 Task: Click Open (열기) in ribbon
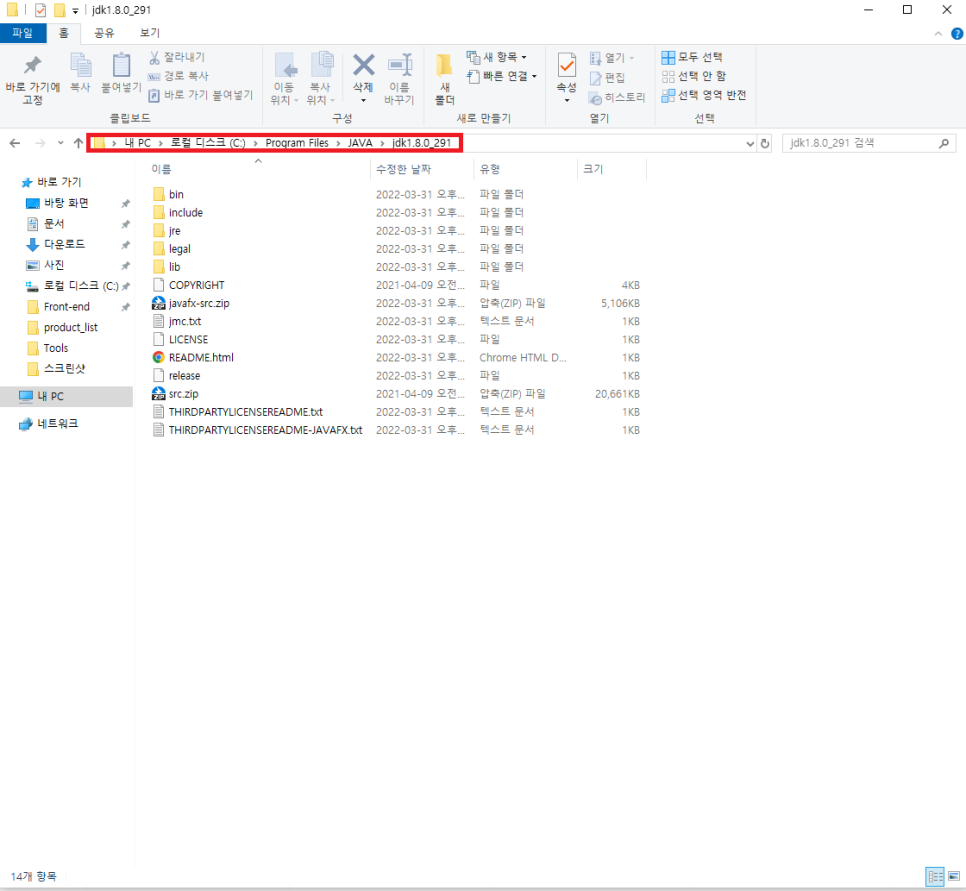[612, 58]
